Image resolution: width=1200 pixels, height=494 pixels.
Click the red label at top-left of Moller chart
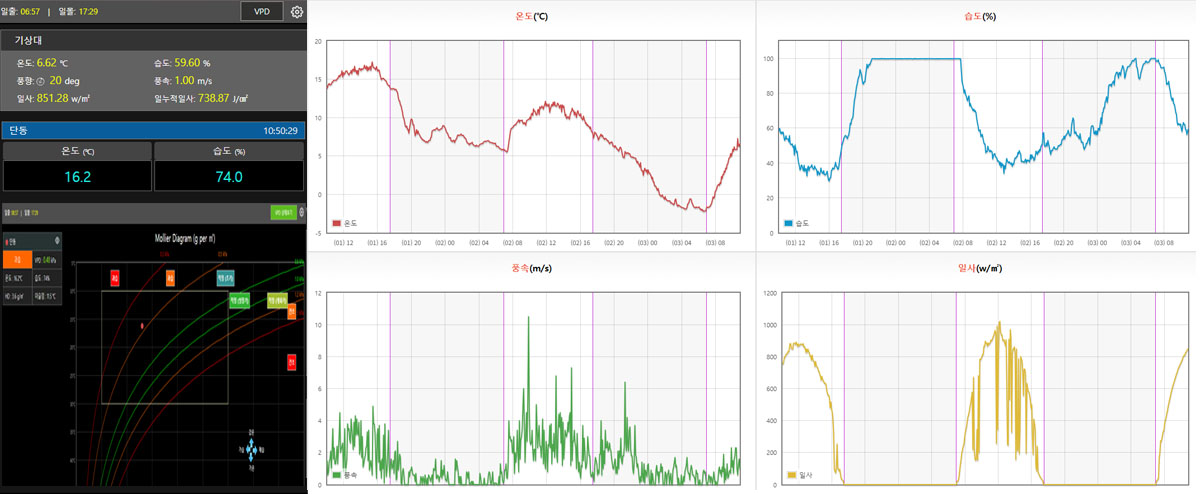click(x=115, y=277)
